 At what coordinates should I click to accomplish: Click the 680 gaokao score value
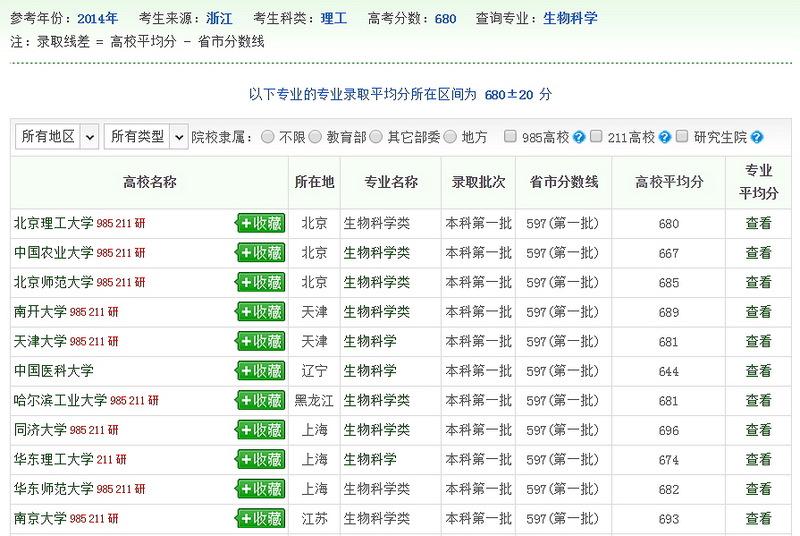point(445,18)
